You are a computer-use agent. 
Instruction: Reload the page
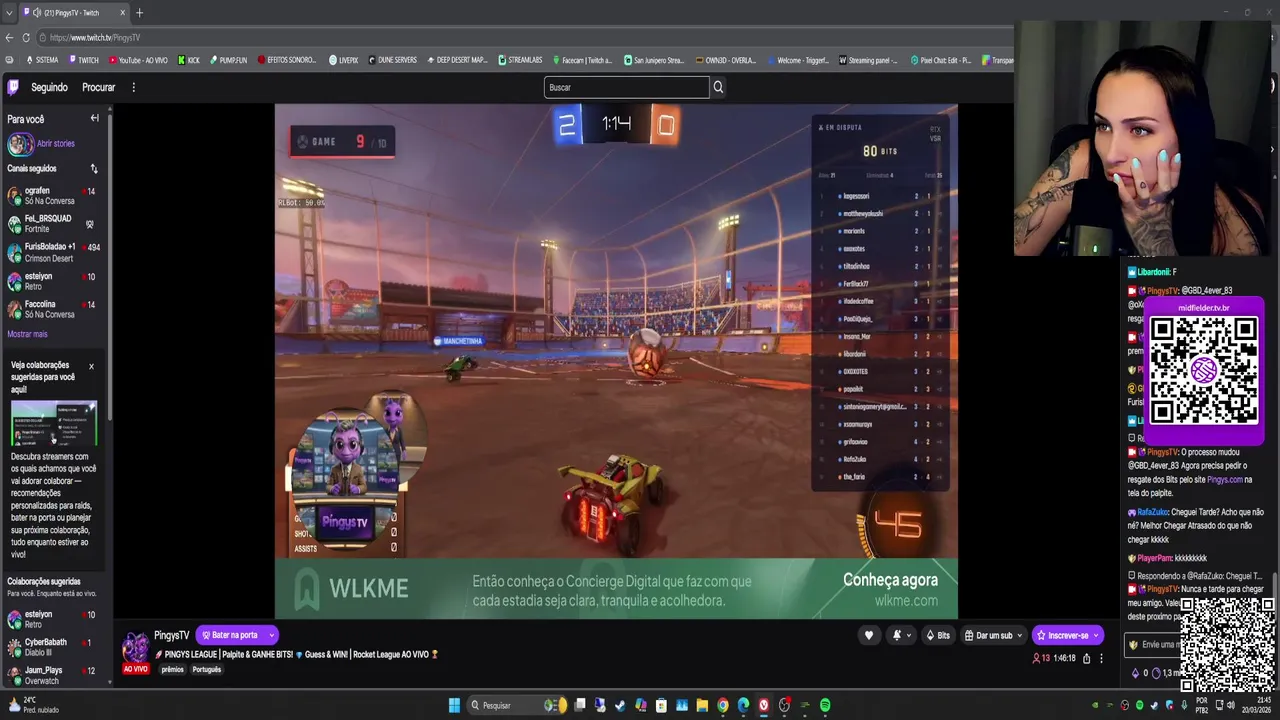point(25,38)
